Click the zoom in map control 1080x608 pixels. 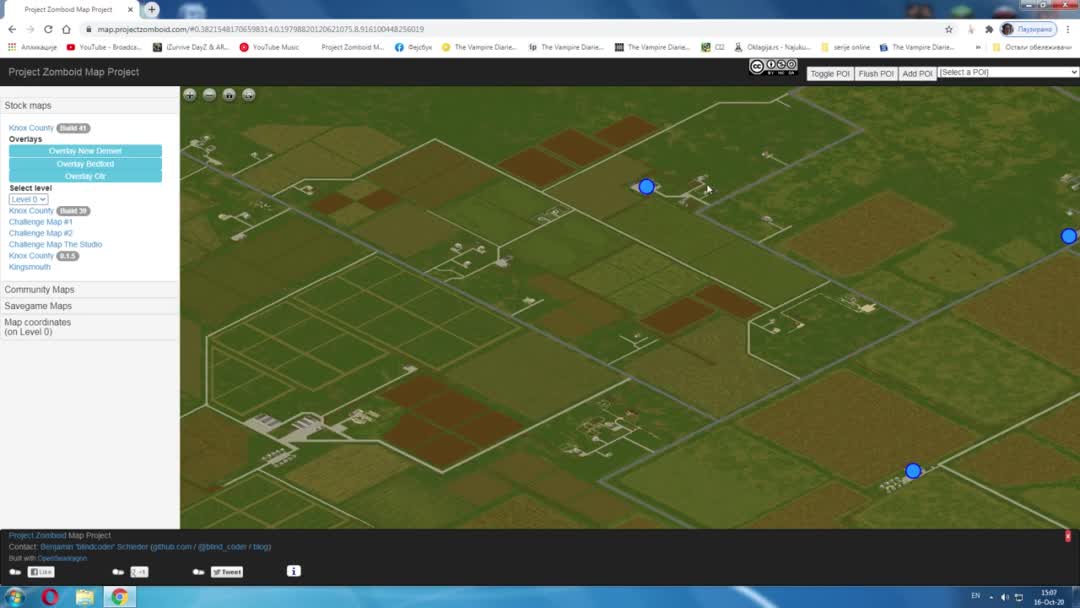[189, 95]
